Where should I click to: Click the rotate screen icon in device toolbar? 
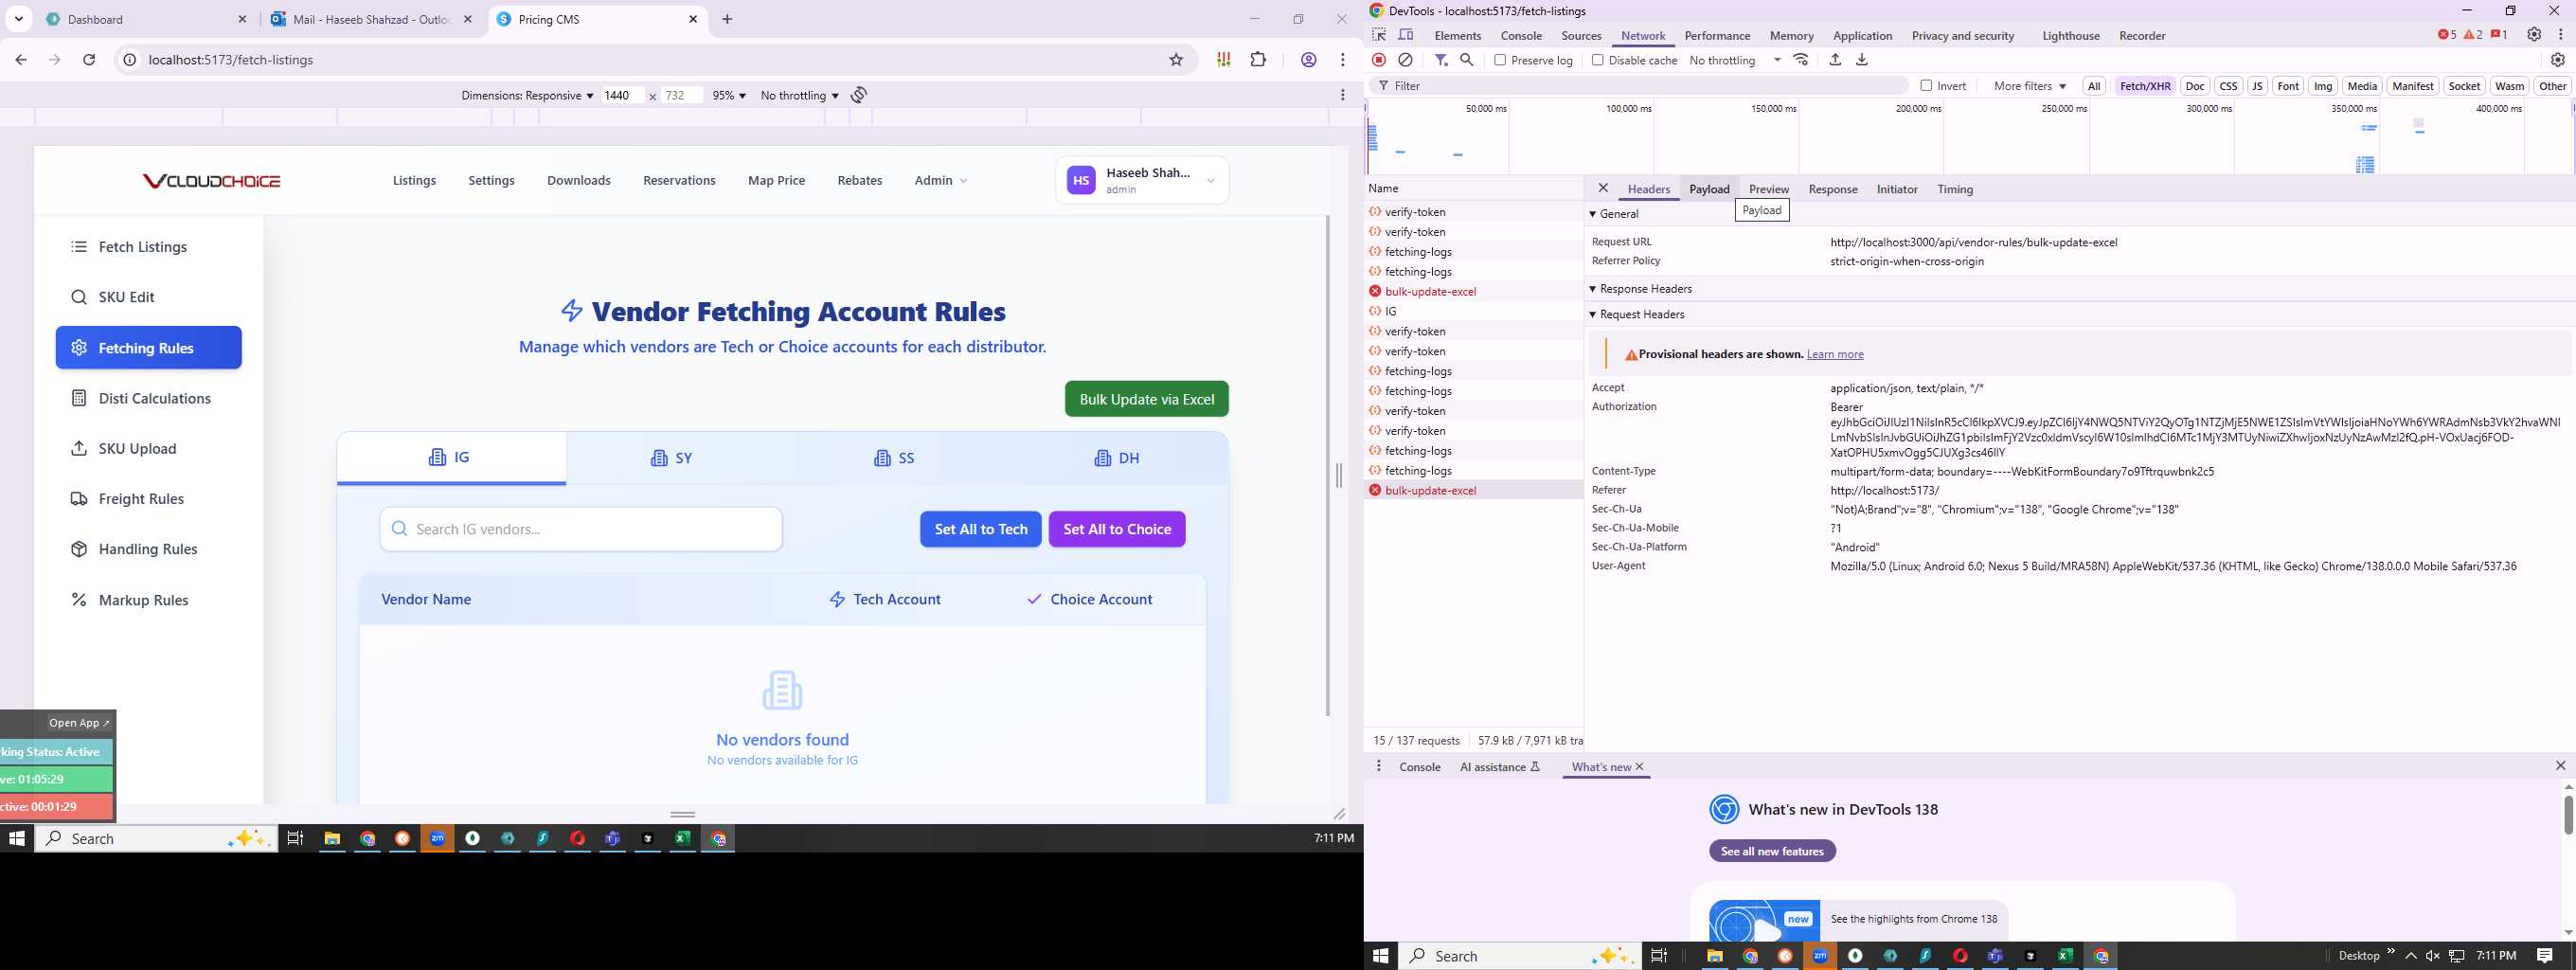[859, 95]
